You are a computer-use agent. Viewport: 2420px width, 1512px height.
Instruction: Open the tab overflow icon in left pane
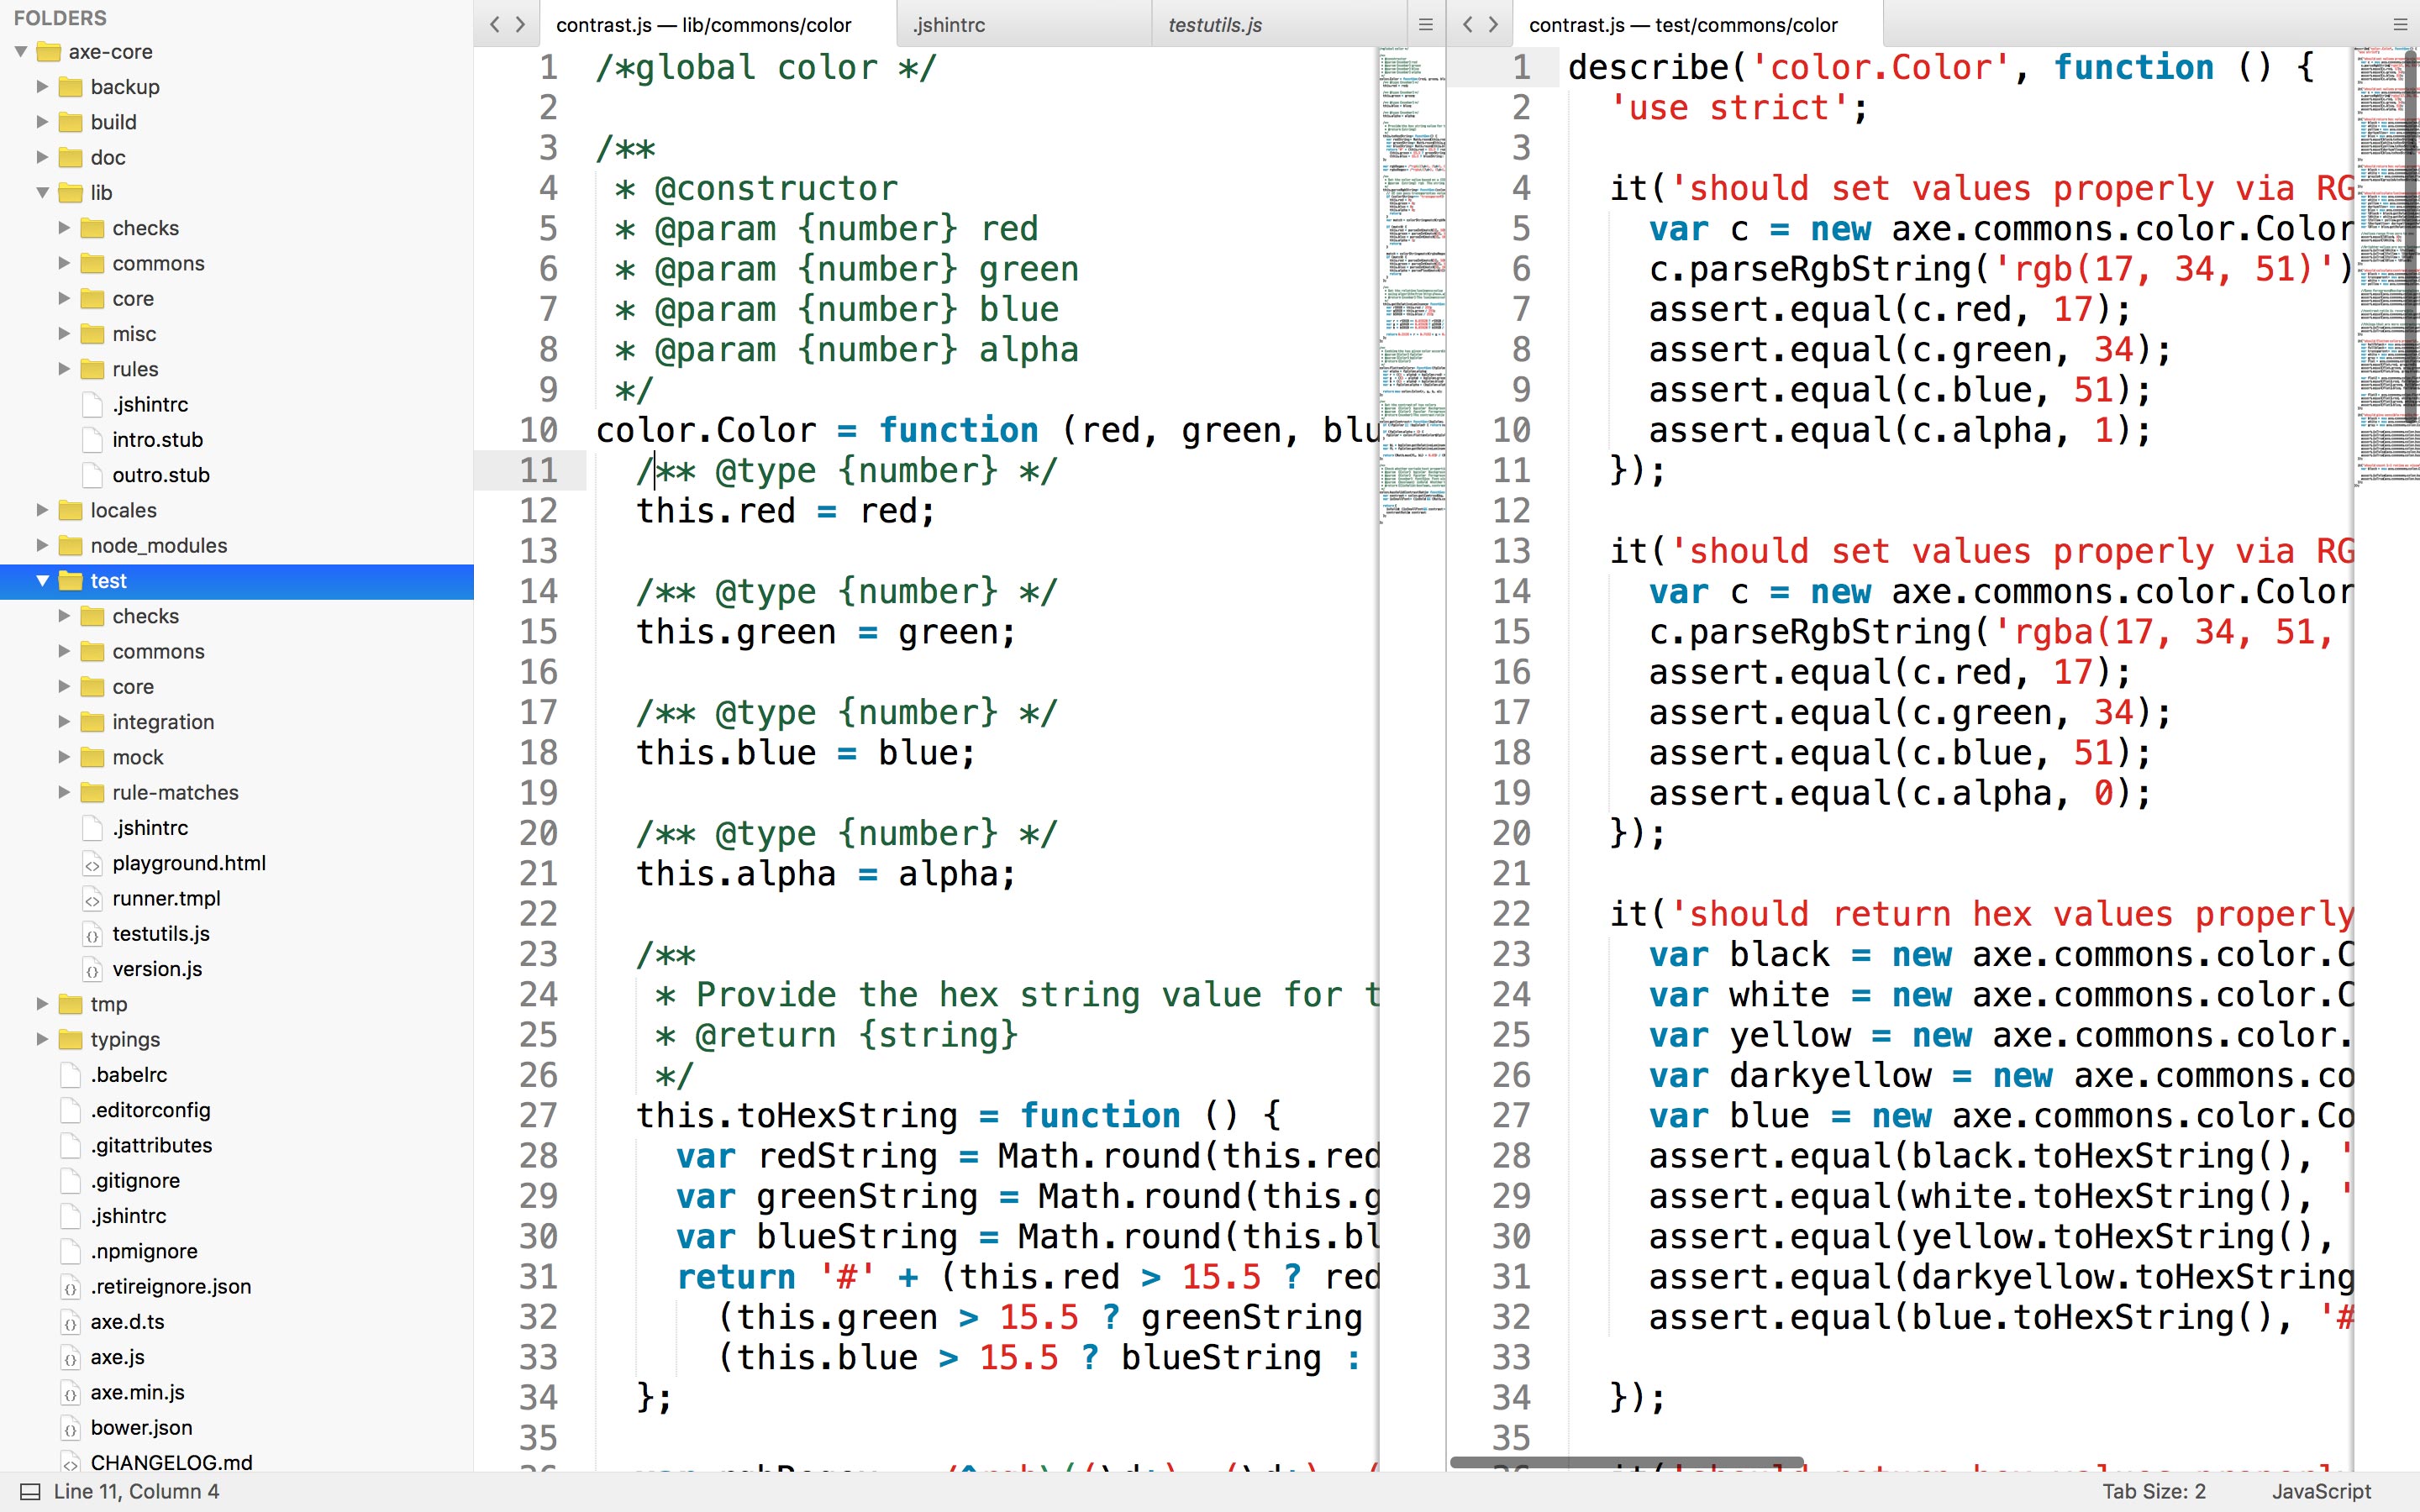coord(1427,24)
